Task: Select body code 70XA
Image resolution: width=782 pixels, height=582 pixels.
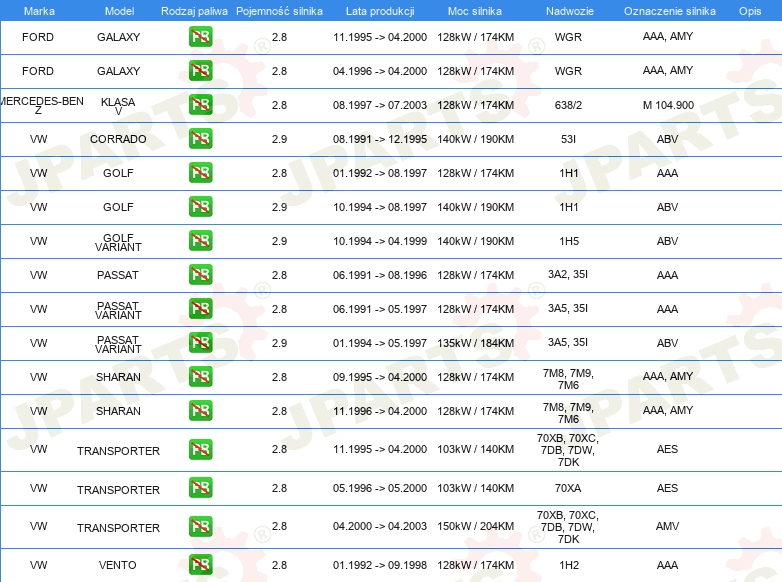Action: (x=568, y=488)
